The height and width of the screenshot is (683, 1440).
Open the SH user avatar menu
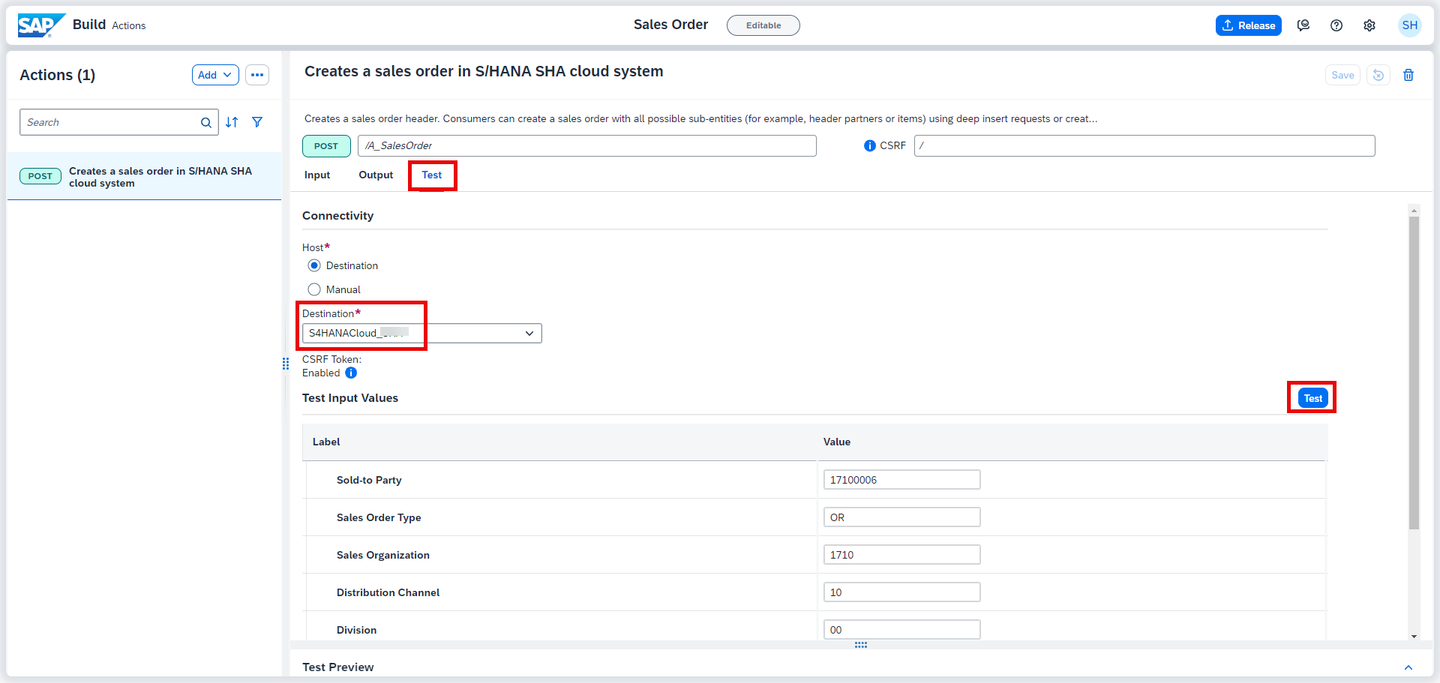tap(1409, 25)
